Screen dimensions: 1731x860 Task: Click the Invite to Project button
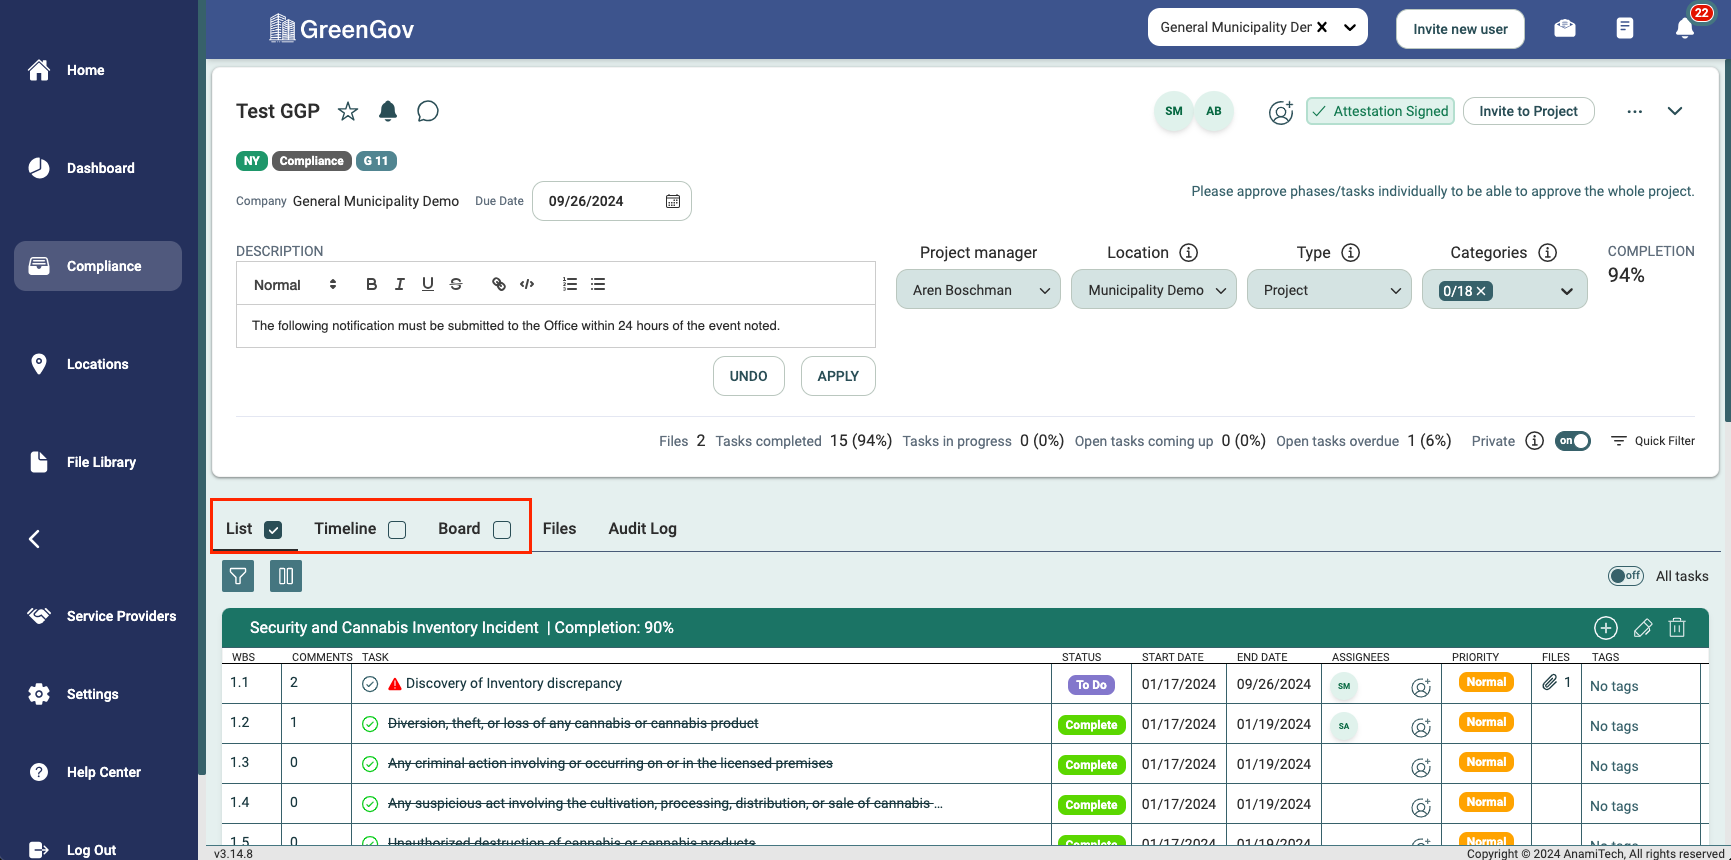click(1528, 111)
